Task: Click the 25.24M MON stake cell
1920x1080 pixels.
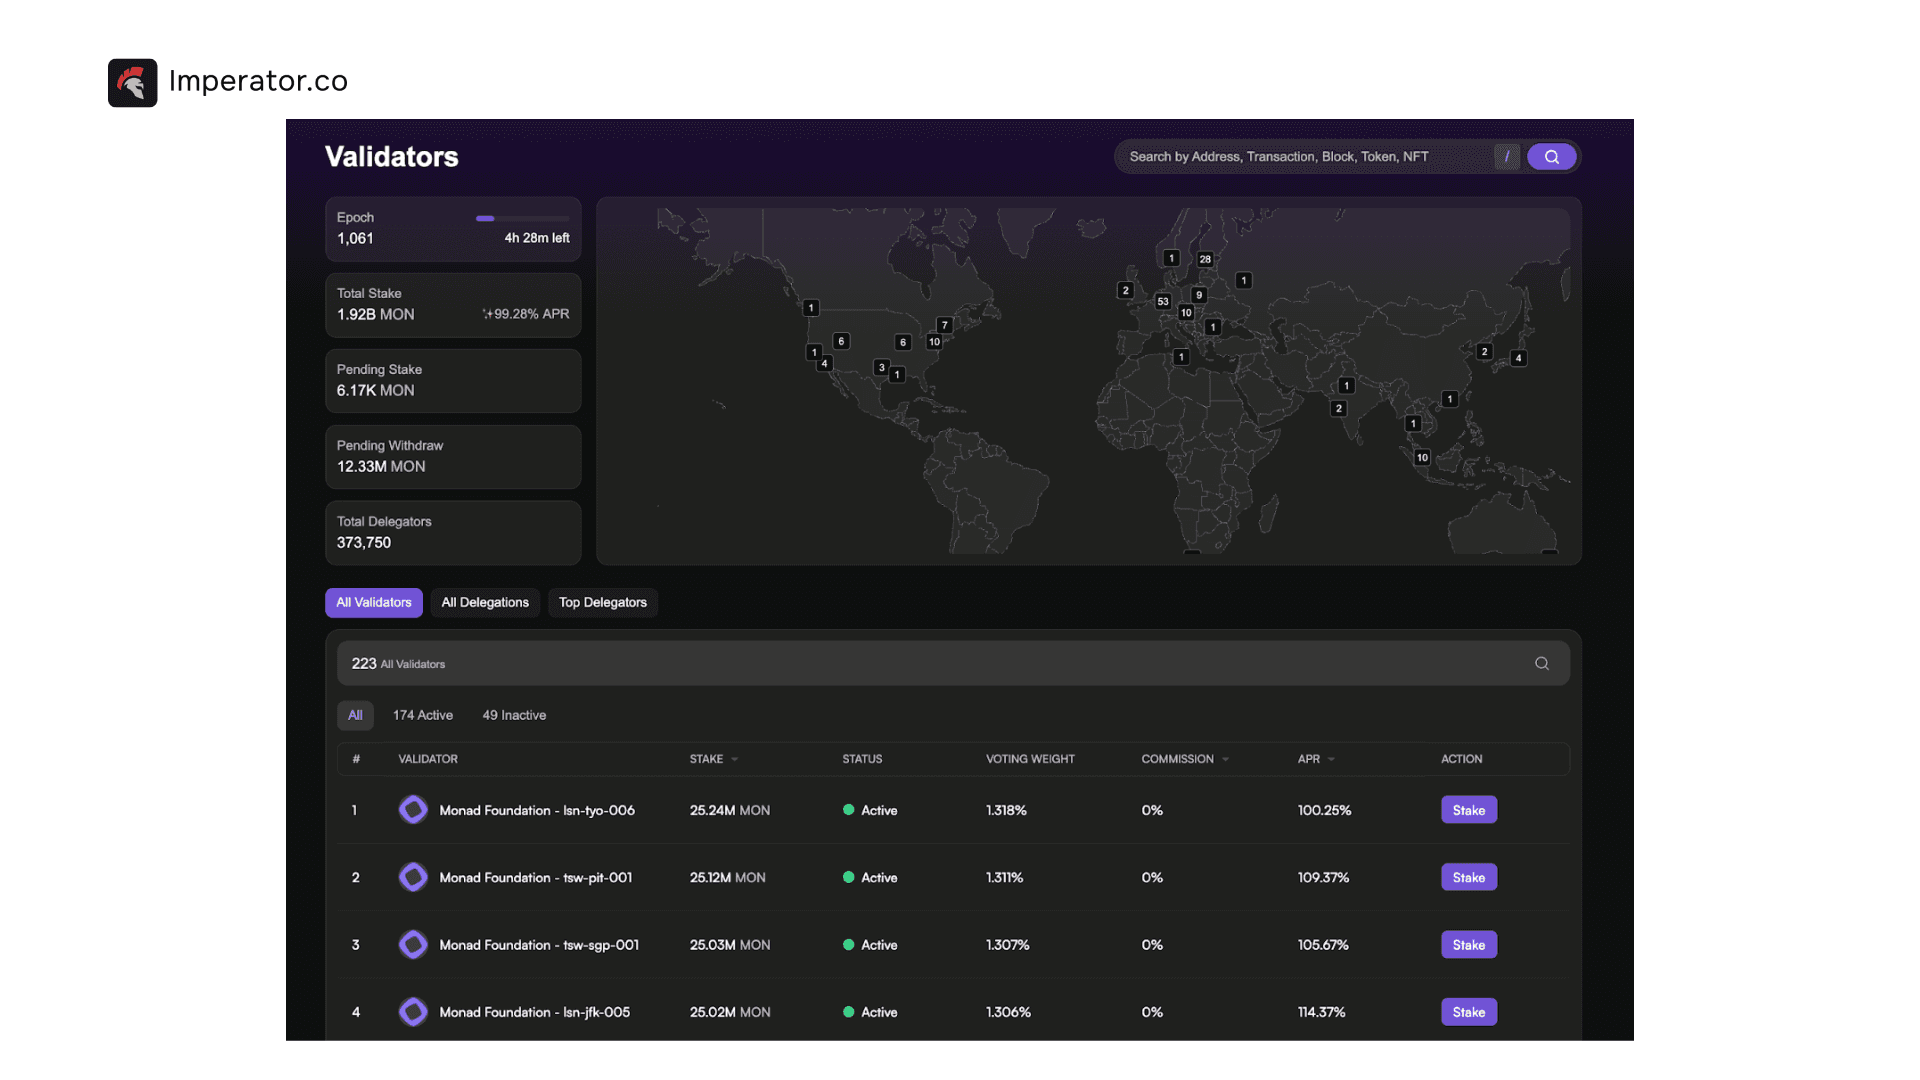Action: point(730,810)
